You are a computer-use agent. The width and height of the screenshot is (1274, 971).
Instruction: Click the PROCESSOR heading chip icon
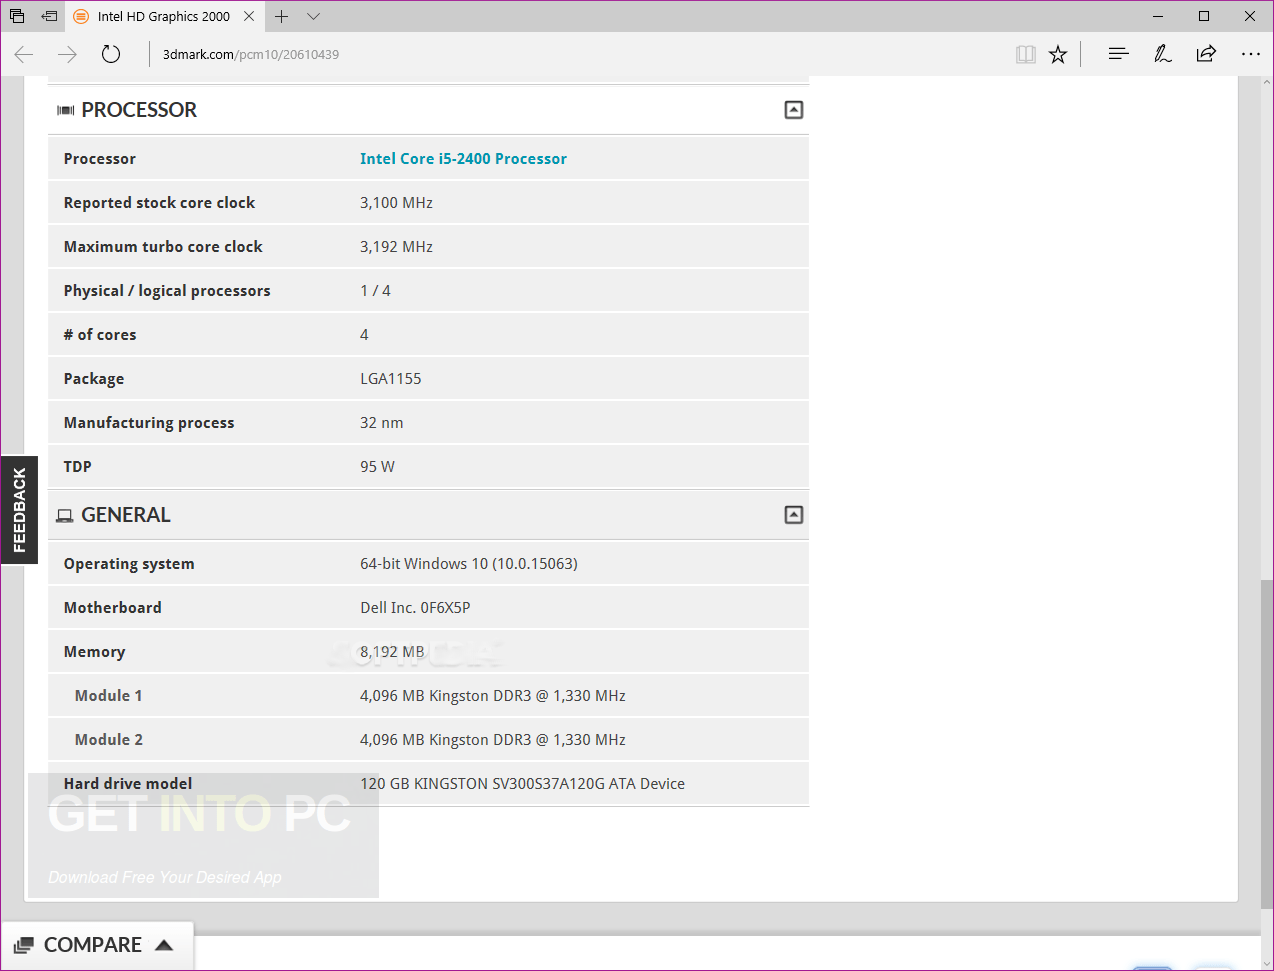(66, 110)
